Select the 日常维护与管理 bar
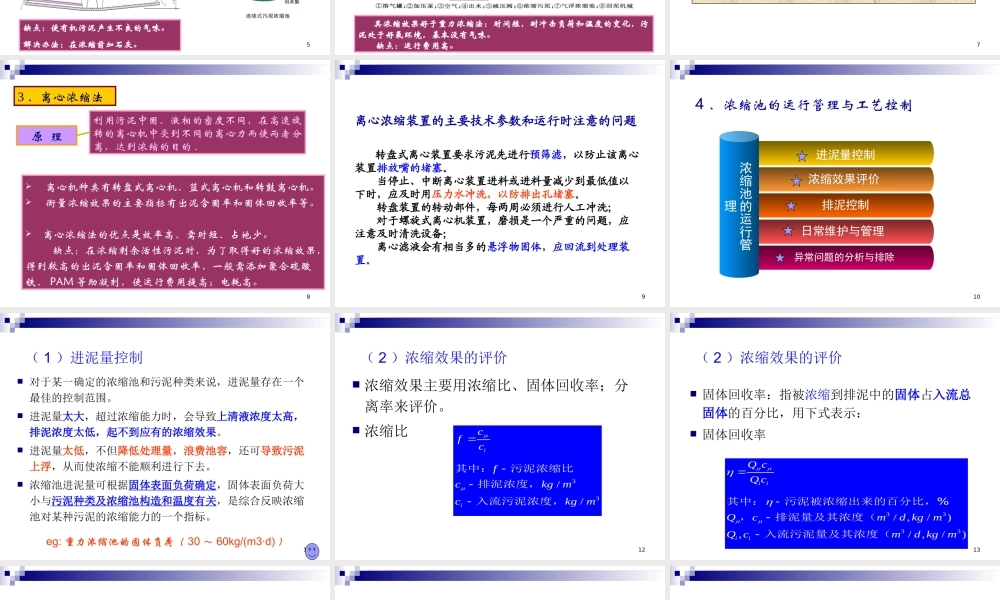1000x600 pixels. [846, 231]
